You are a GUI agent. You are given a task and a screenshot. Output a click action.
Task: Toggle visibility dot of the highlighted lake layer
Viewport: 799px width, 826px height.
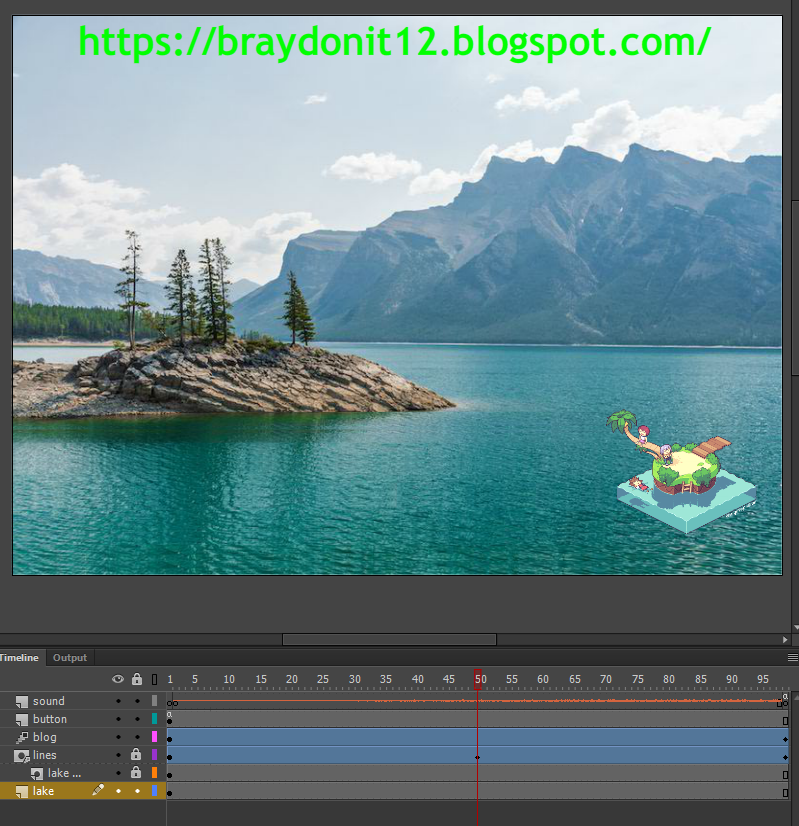point(118,791)
